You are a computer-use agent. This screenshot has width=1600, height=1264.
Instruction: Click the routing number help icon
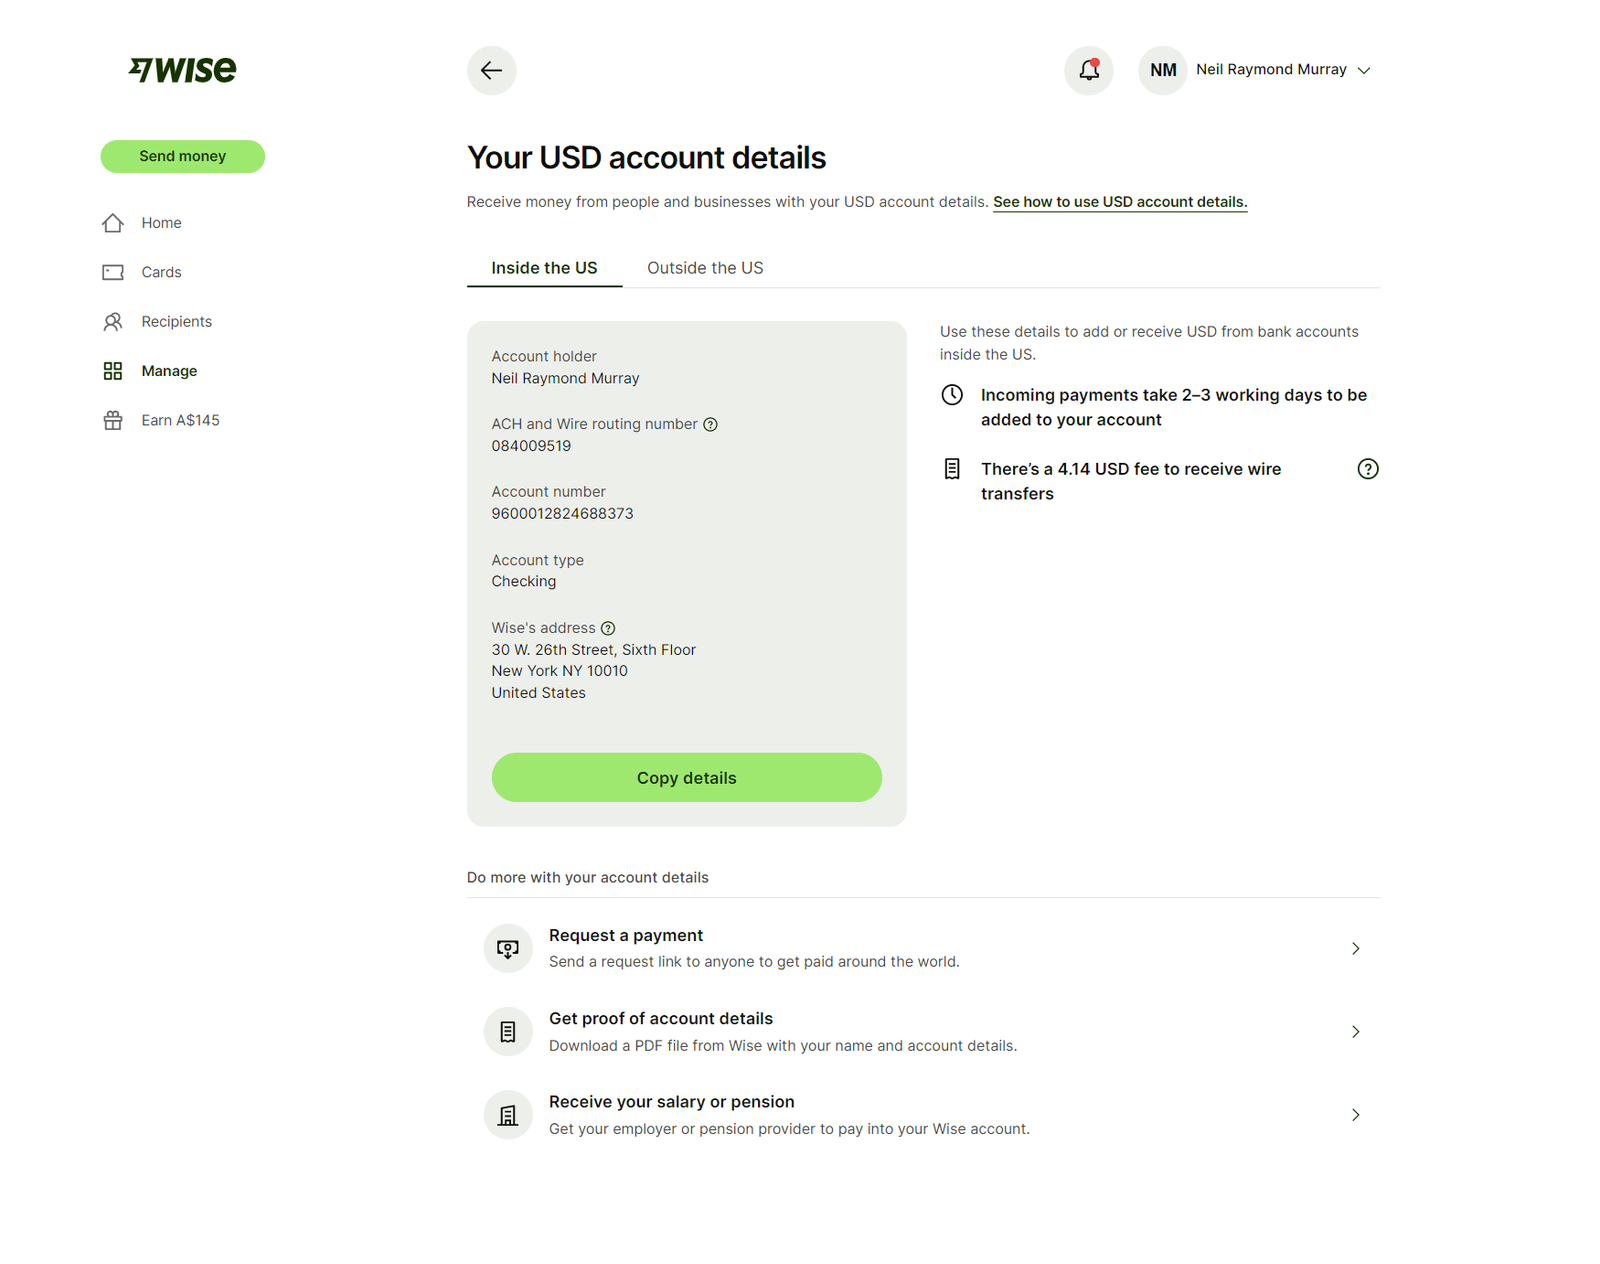click(710, 424)
